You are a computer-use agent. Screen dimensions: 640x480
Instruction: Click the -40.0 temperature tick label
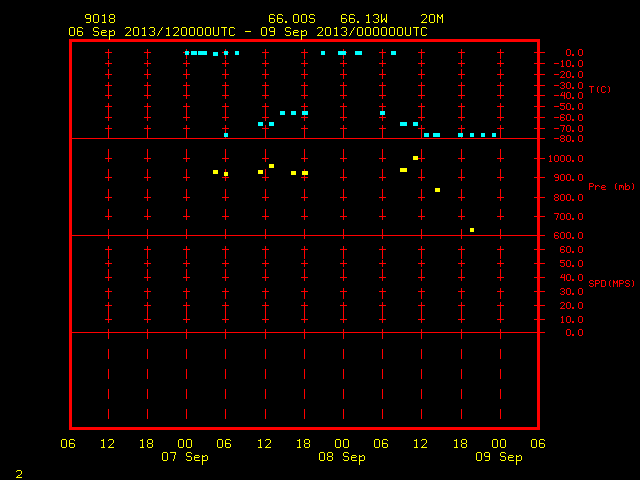568,96
